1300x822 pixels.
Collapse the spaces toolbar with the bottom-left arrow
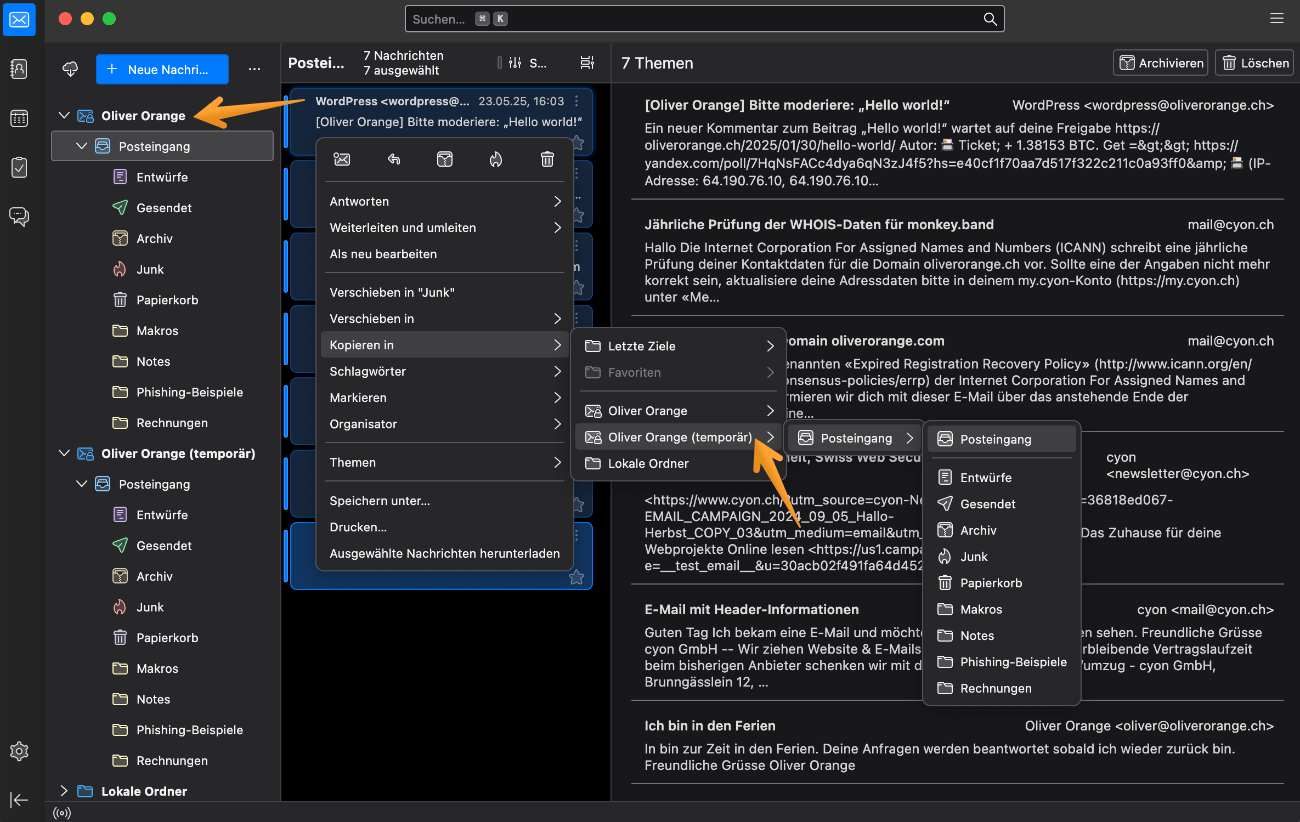point(19,799)
